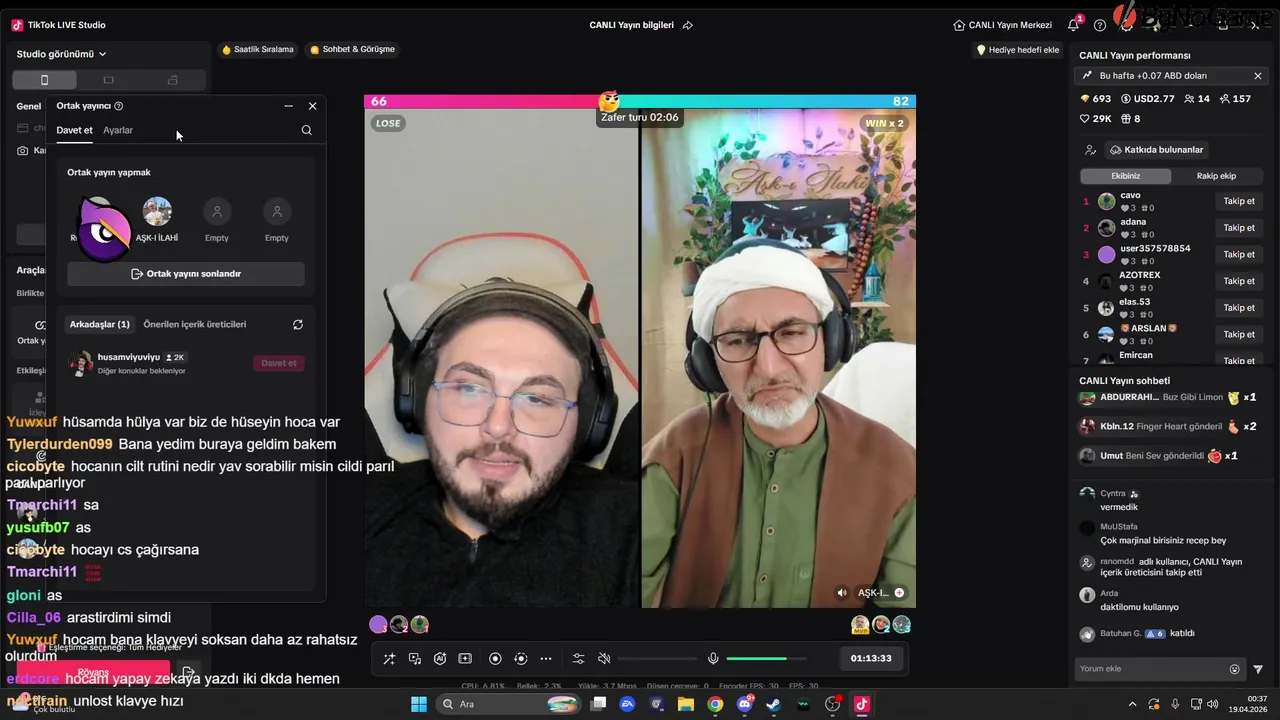Viewport: 1280px width, 720px height.
Task: Click the viewer list person icon
Action: 1091,150
